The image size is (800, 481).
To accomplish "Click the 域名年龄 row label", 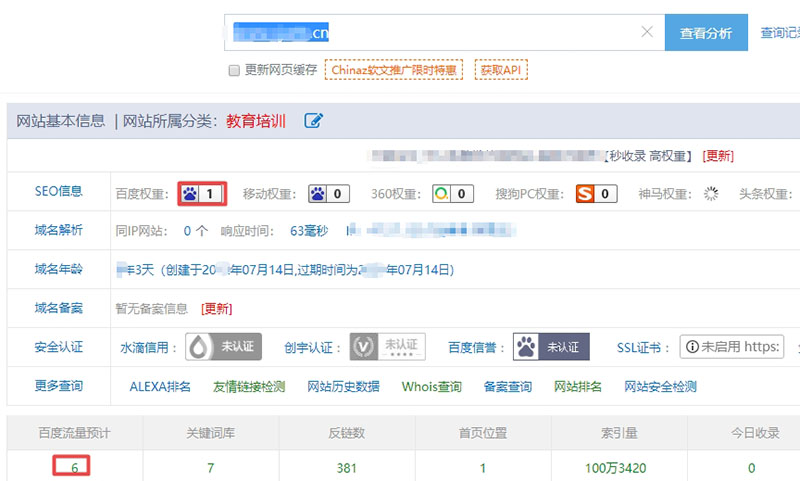I will [59, 269].
